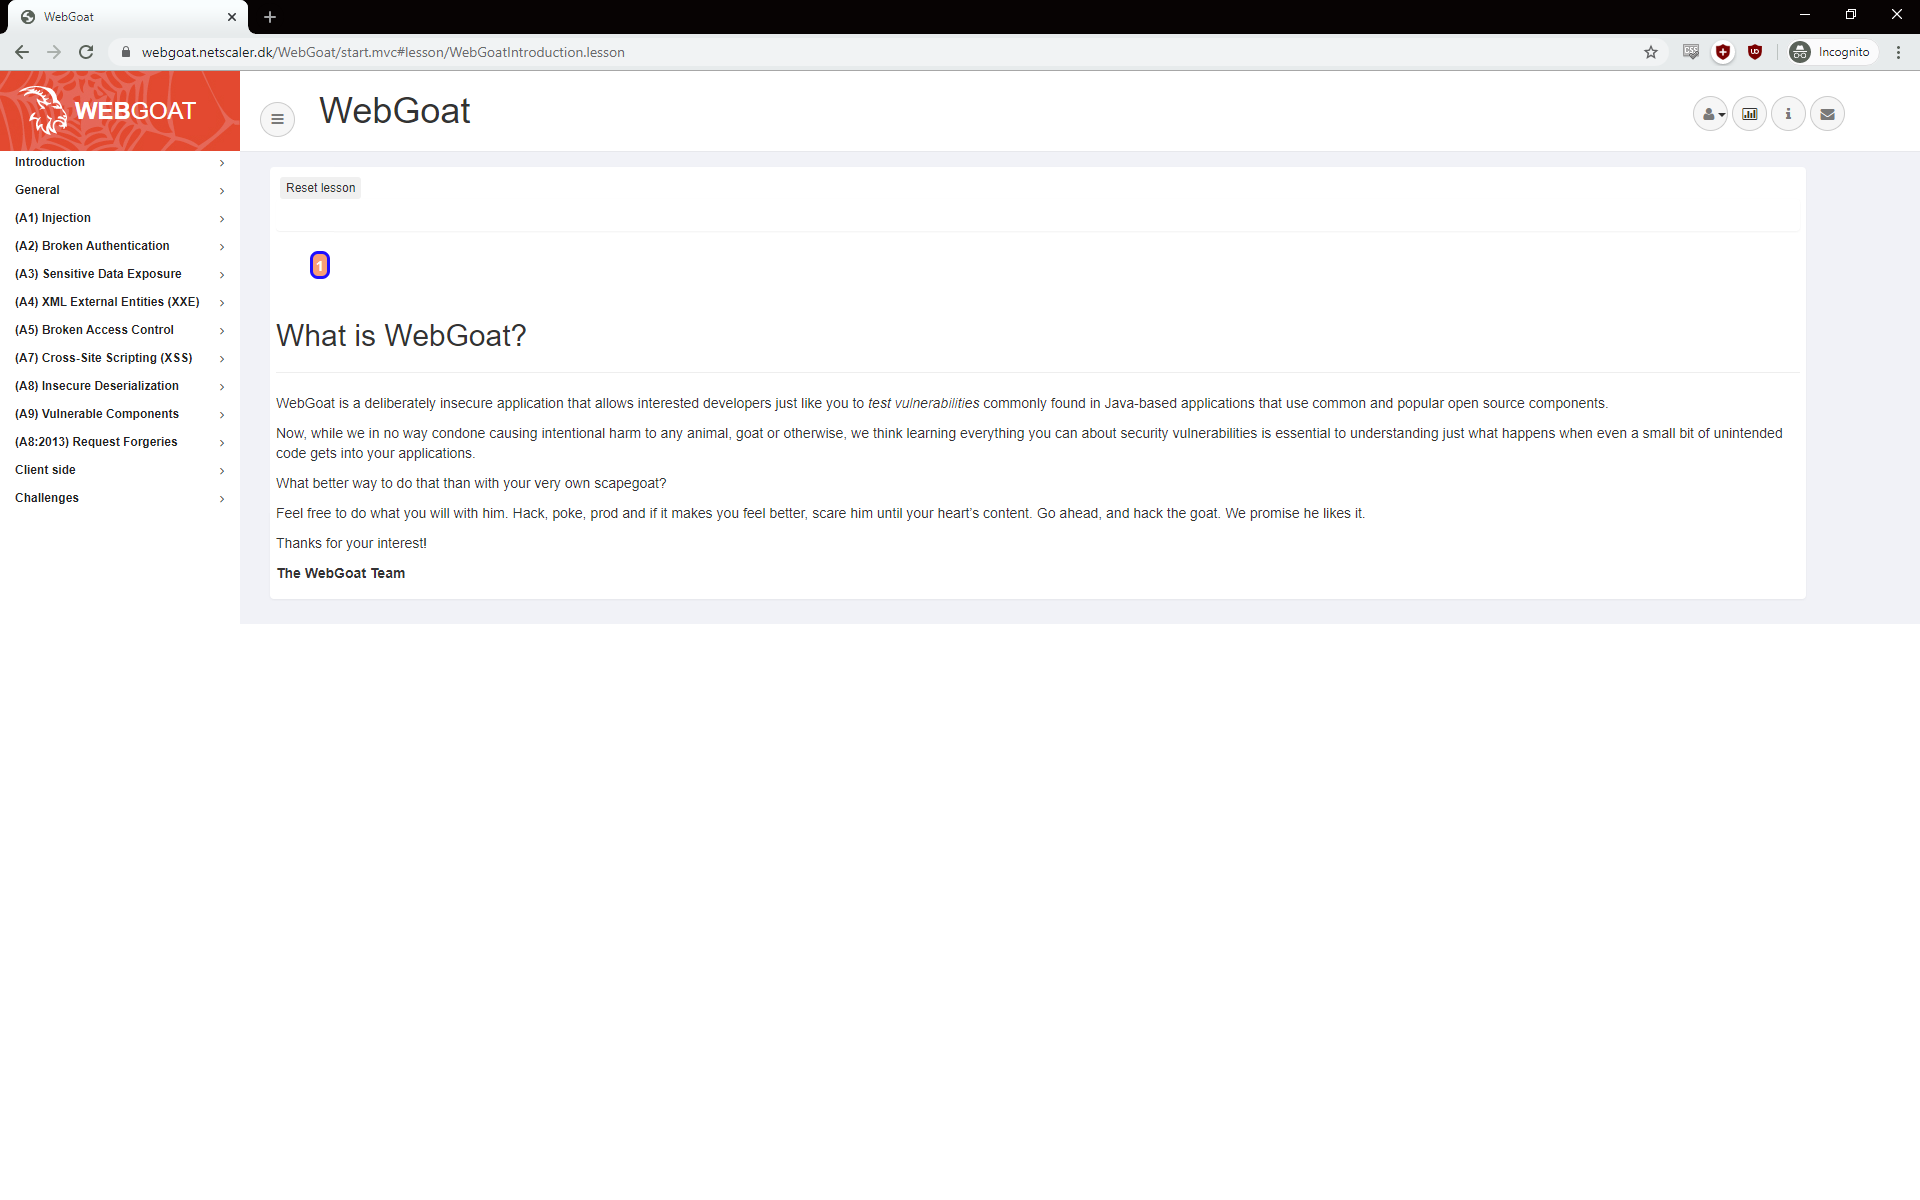Open the user profile dropdown icon
This screenshot has height=1200, width=1920.
pos(1711,114)
